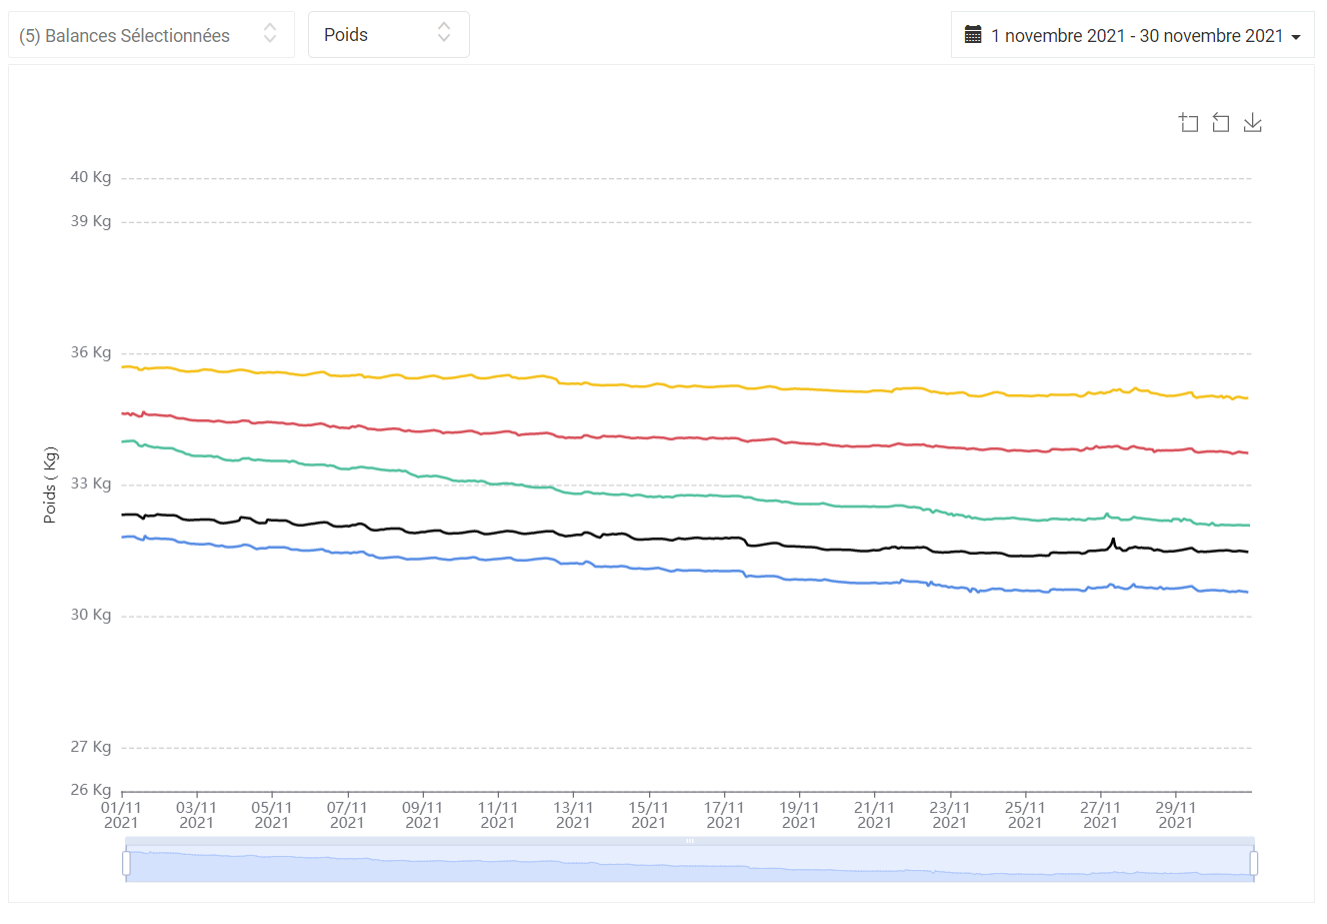
Task: Click the 15/11 2021 date label
Action: coord(648,815)
